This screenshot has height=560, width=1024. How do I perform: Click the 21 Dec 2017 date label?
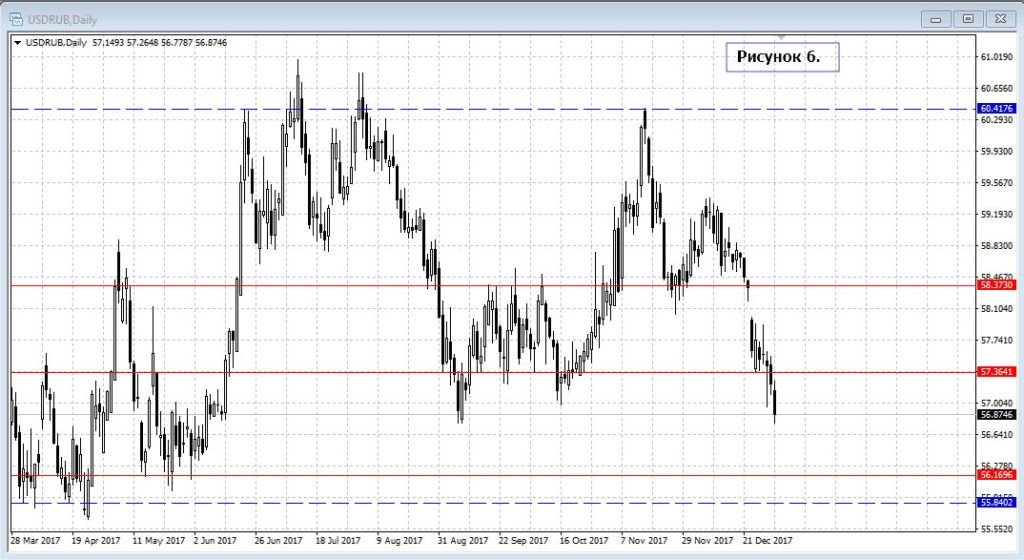click(768, 541)
